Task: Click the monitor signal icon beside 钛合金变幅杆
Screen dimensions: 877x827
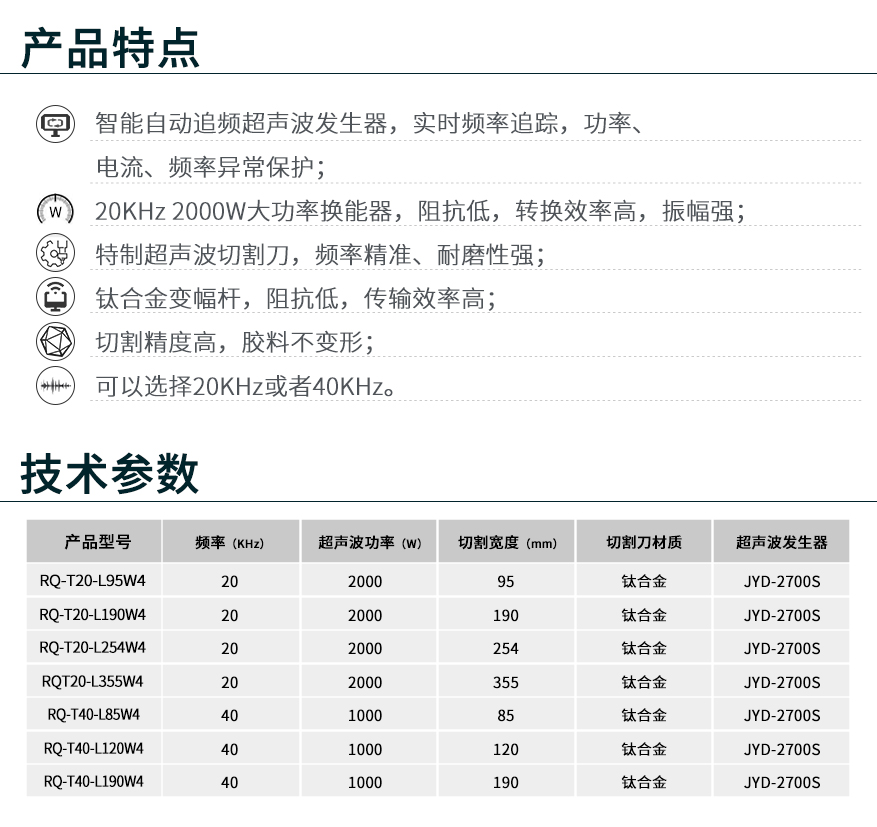Action: tap(55, 298)
